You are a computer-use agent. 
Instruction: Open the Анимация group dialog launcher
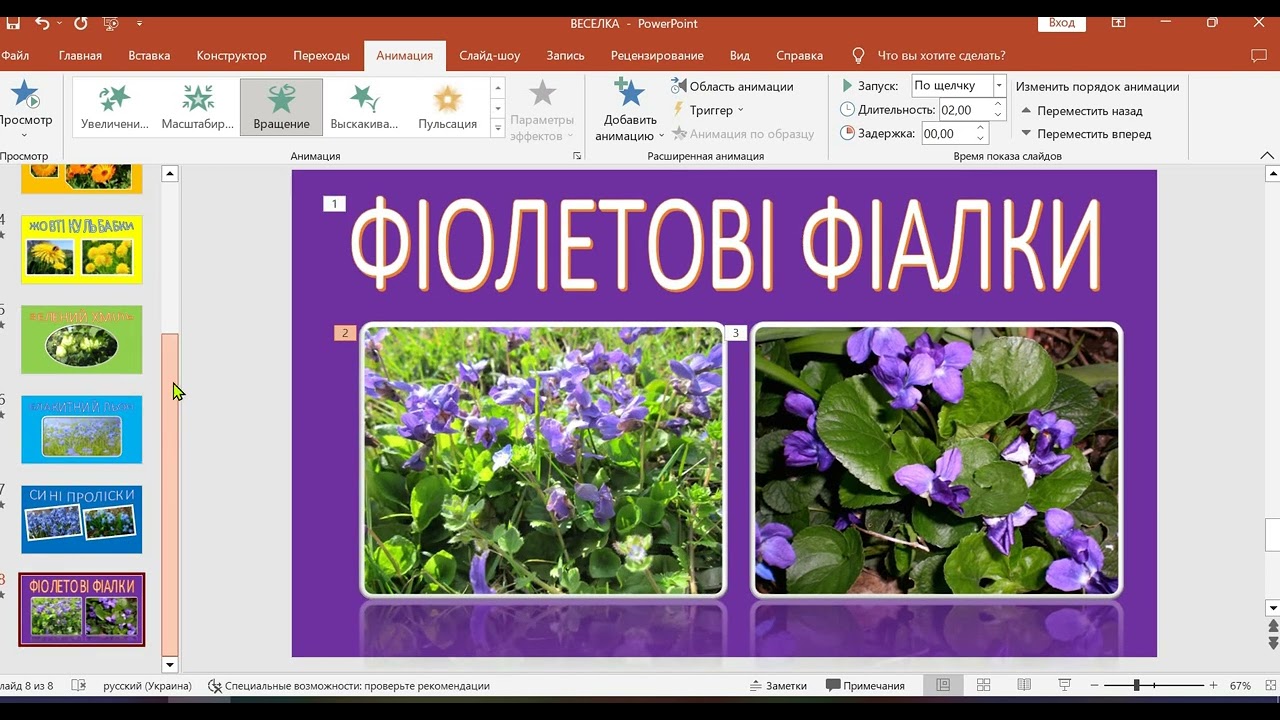pos(577,156)
